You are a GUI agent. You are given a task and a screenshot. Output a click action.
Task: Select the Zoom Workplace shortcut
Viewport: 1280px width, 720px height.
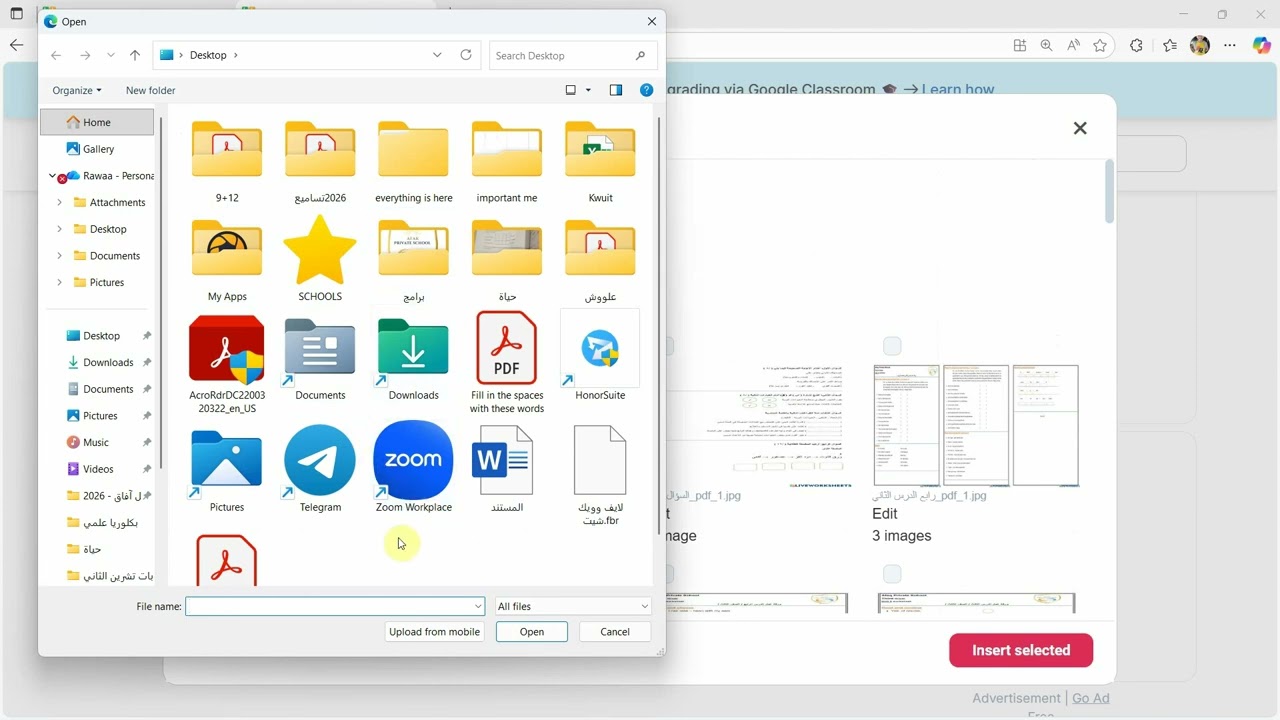click(413, 466)
